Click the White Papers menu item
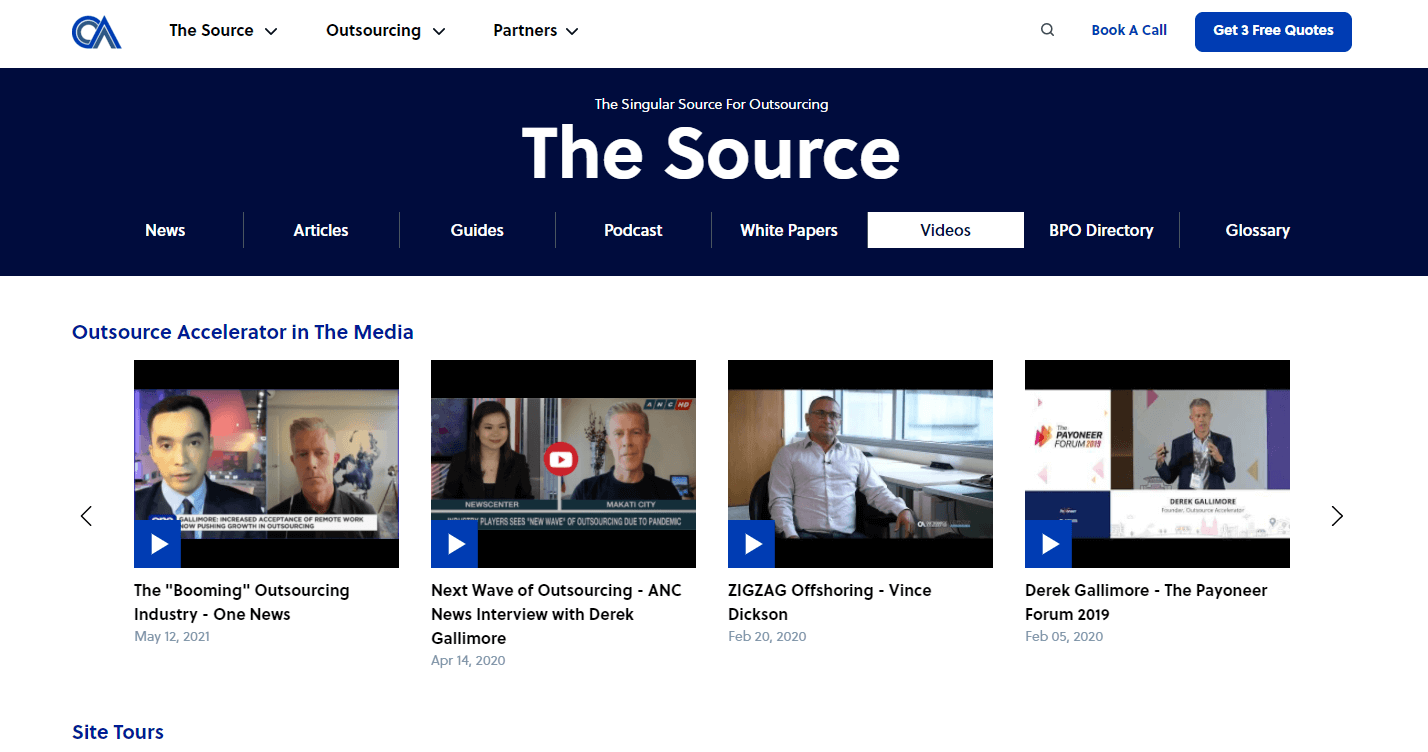Screen dimensions: 1428x752 (x=788, y=230)
